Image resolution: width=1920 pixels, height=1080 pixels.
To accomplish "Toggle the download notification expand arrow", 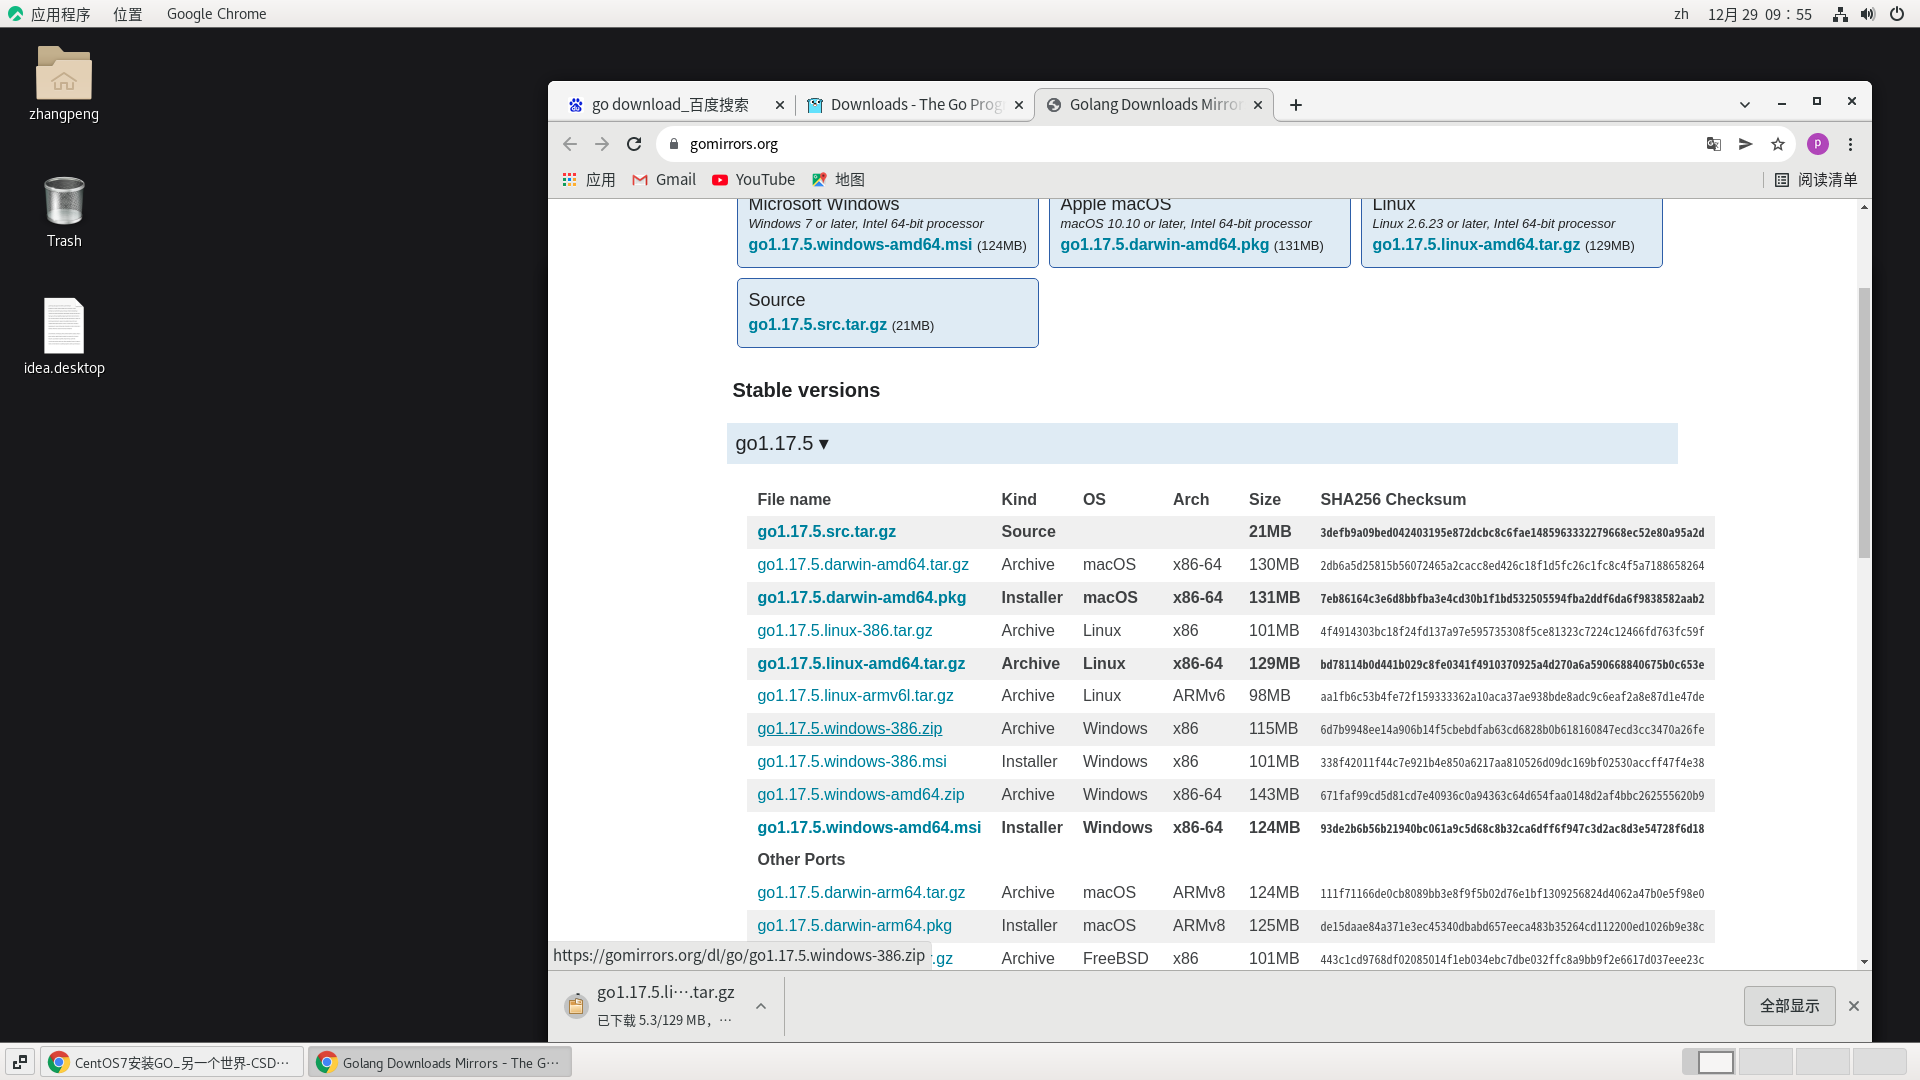I will tap(761, 1005).
